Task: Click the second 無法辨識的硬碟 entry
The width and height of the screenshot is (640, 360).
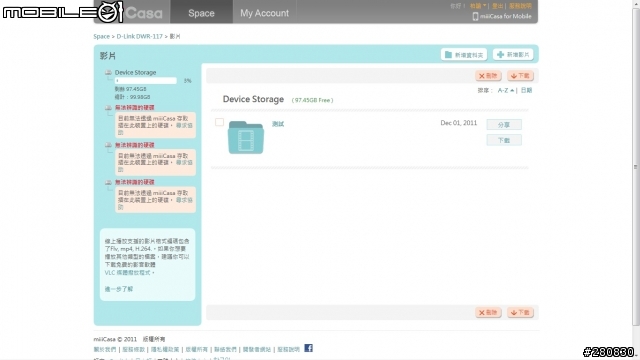Action: point(135,145)
